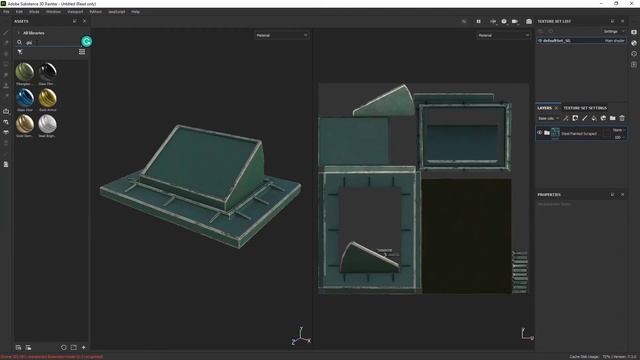Open viewport mode dropdown in top toolbar
The width and height of the screenshot is (640, 360).
point(493,21)
